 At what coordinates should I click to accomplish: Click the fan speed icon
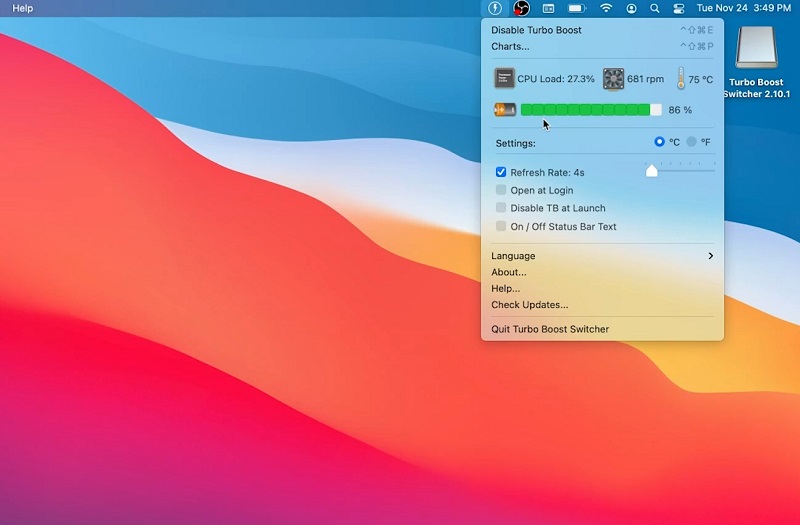(613, 79)
